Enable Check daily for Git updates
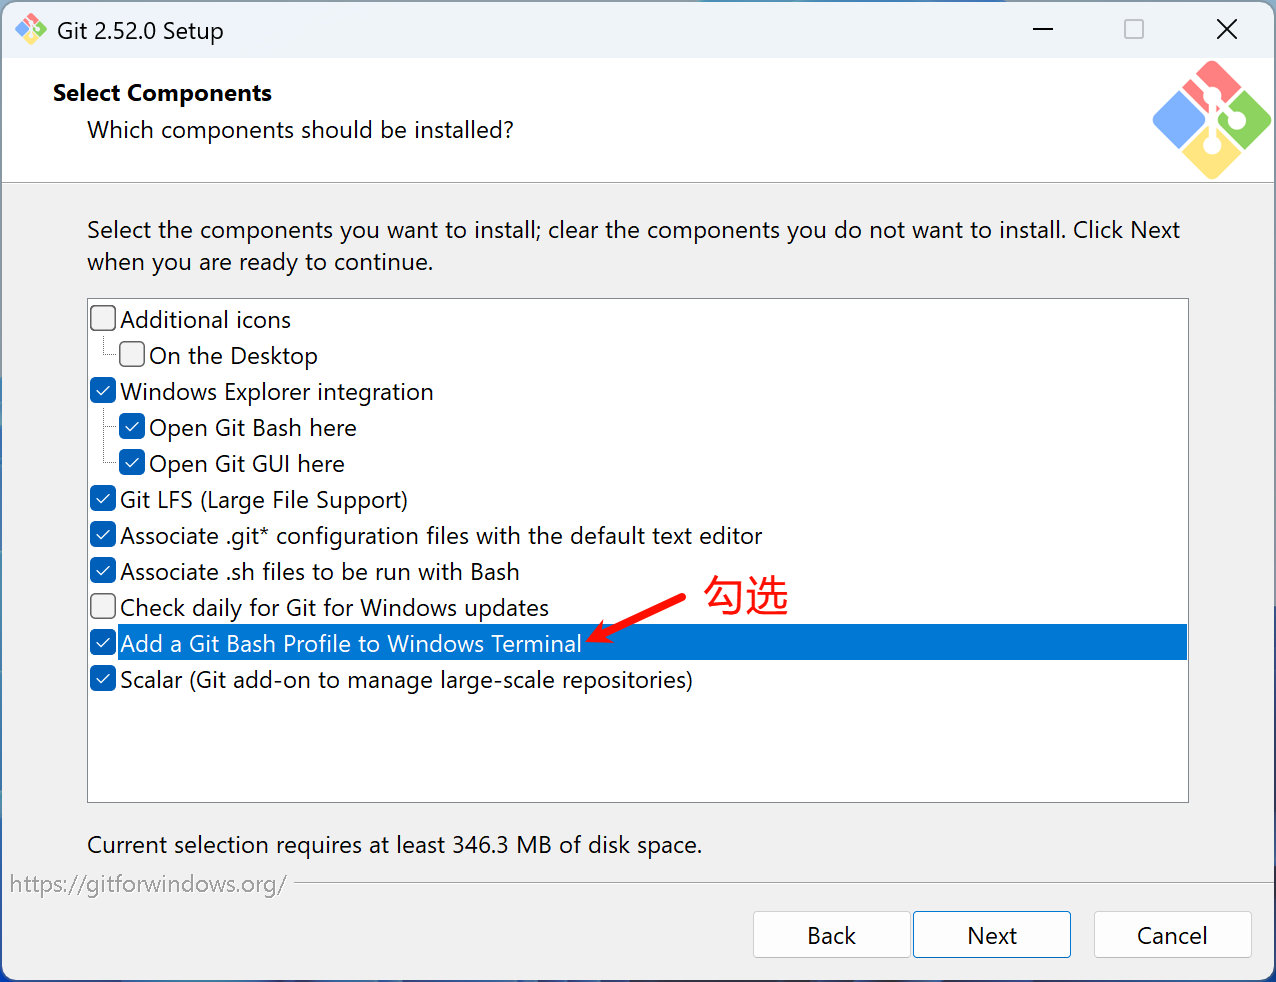Image resolution: width=1276 pixels, height=982 pixels. pyautogui.click(x=103, y=607)
